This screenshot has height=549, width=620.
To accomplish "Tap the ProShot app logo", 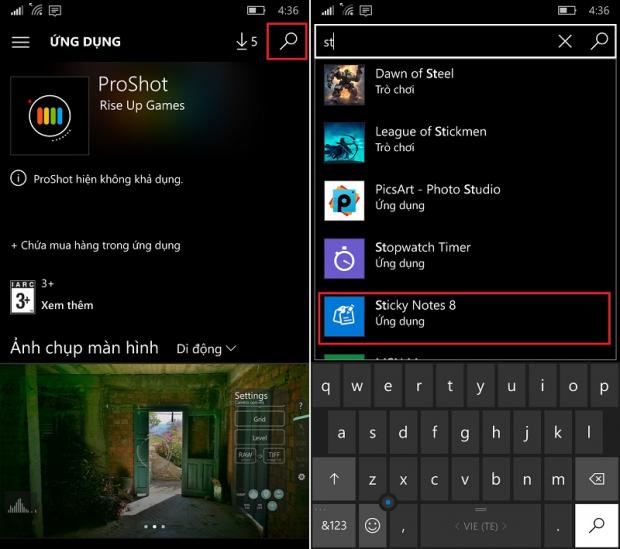I will click(49, 116).
